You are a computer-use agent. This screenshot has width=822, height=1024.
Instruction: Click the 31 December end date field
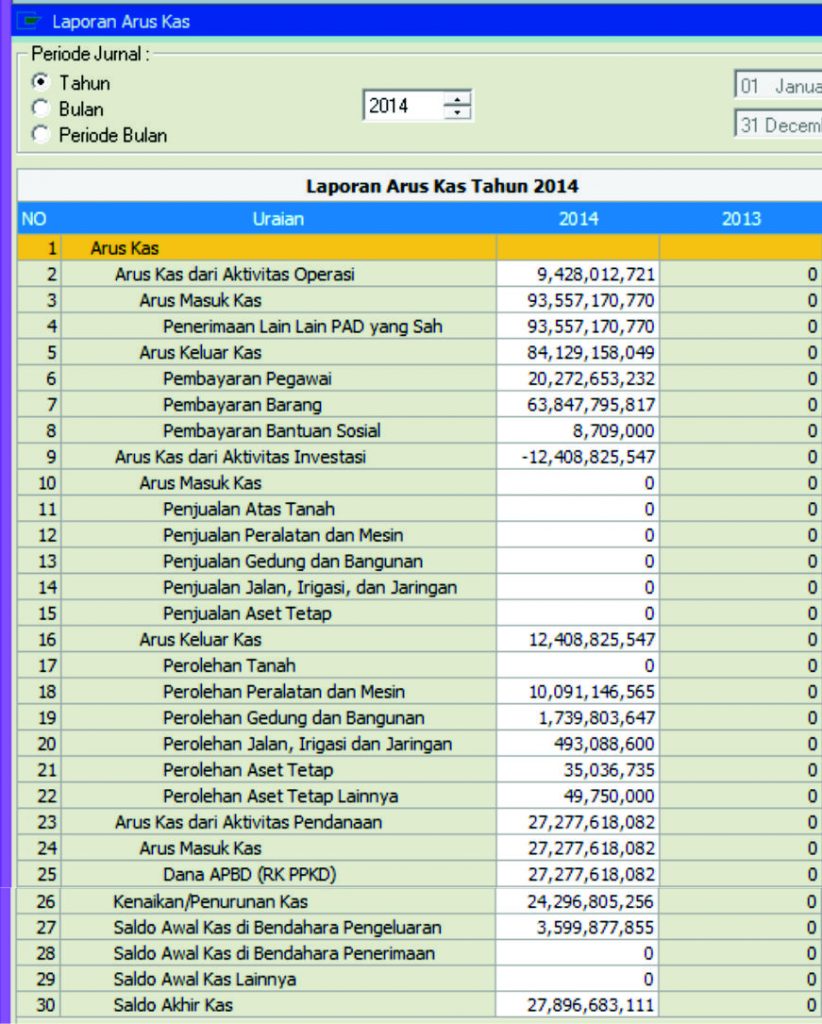[x=778, y=125]
